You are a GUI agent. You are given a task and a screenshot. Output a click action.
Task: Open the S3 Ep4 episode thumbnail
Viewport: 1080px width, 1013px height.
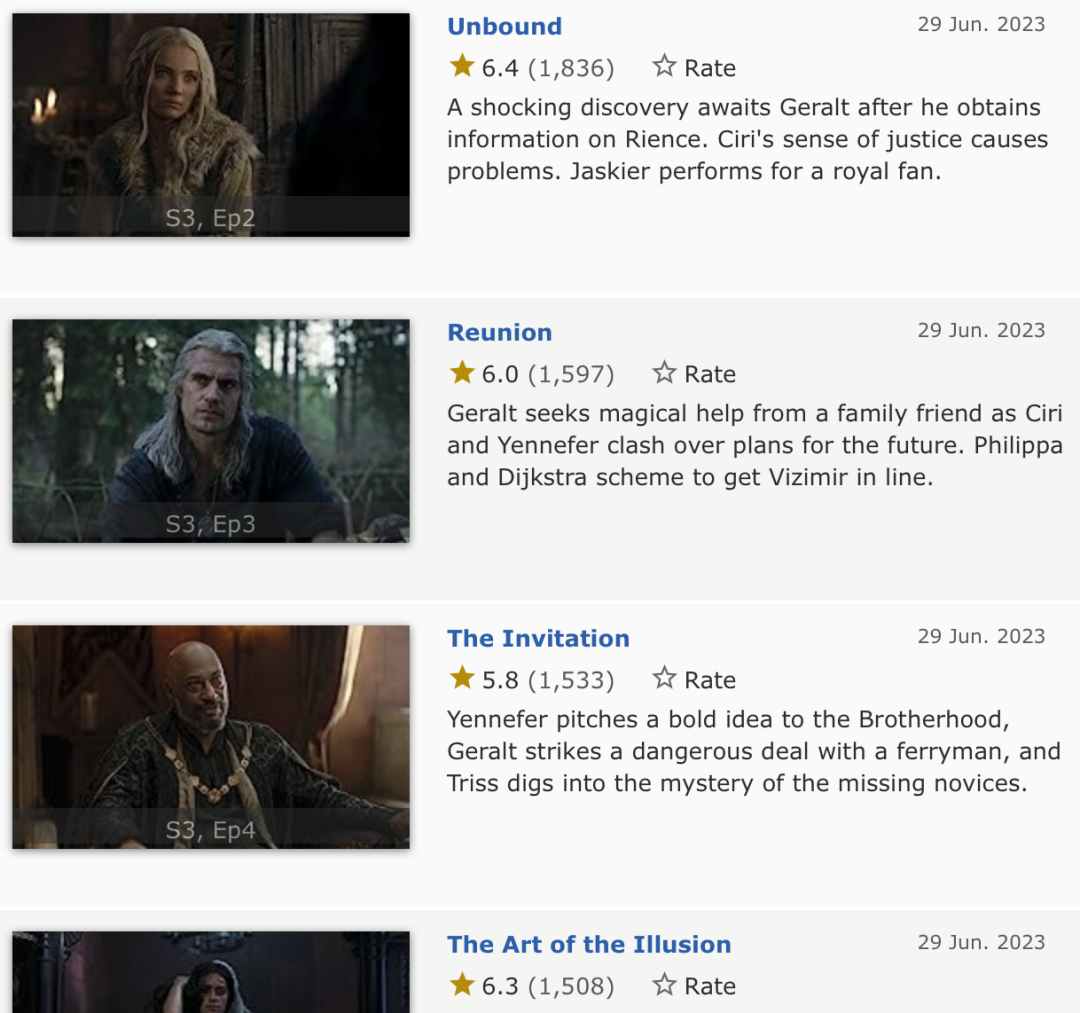[211, 737]
